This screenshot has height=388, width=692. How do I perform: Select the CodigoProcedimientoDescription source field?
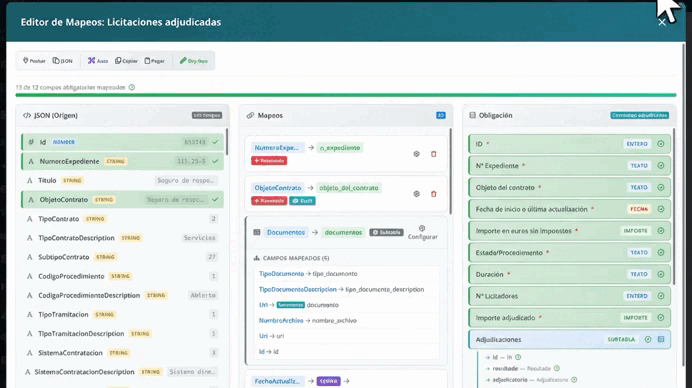coord(122,295)
